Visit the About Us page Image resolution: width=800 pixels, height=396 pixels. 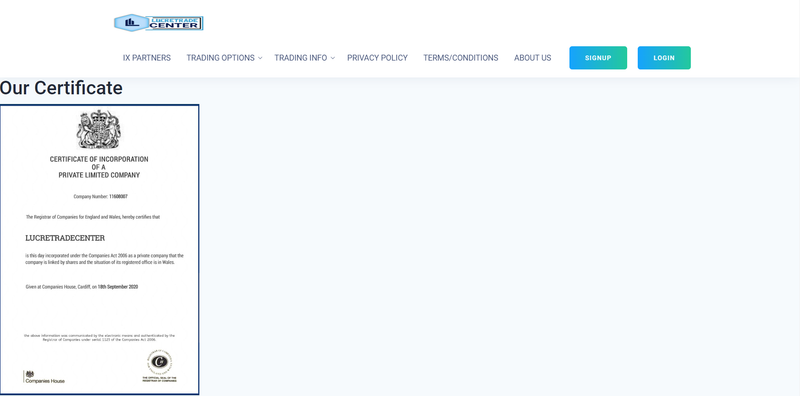[x=533, y=58]
